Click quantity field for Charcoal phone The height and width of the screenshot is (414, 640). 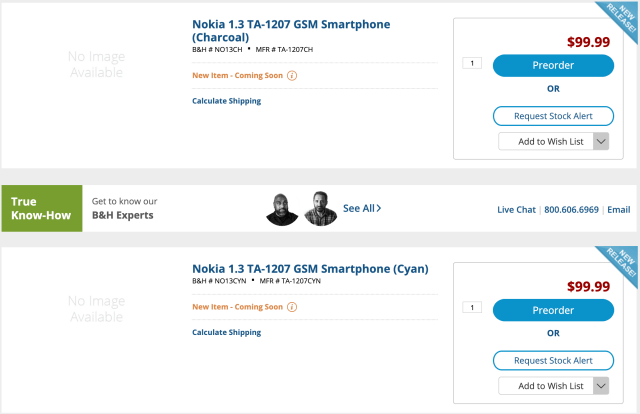coord(472,64)
